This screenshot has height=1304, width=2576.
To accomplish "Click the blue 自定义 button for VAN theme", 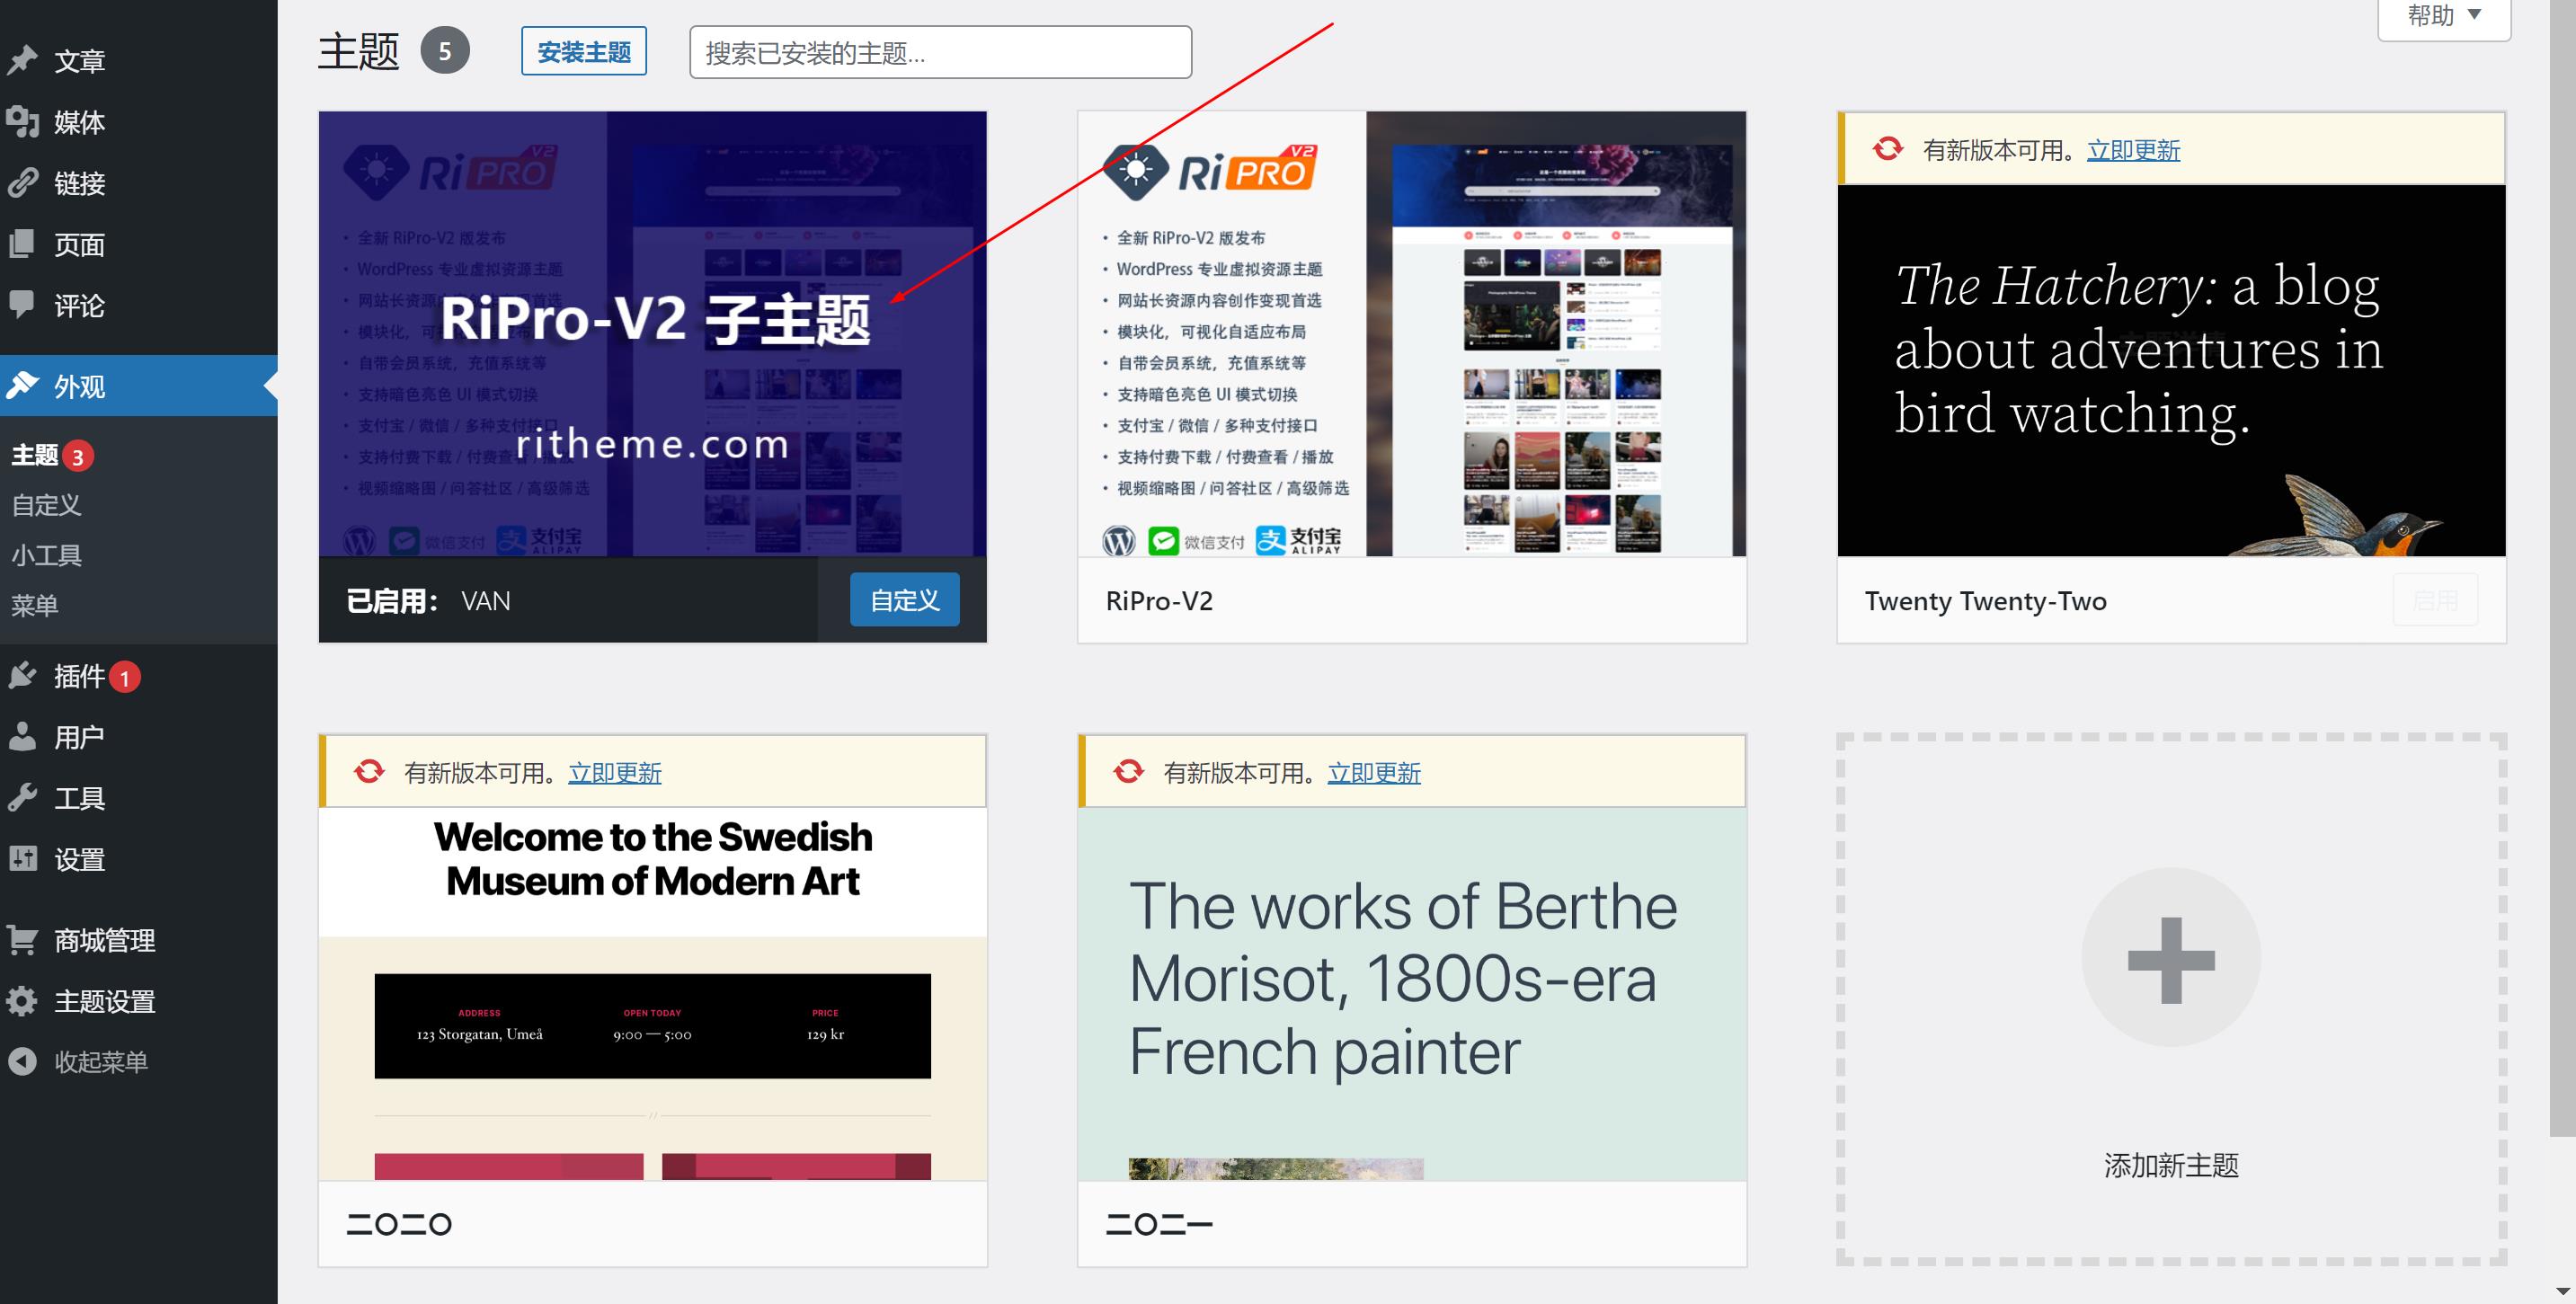I will point(904,600).
